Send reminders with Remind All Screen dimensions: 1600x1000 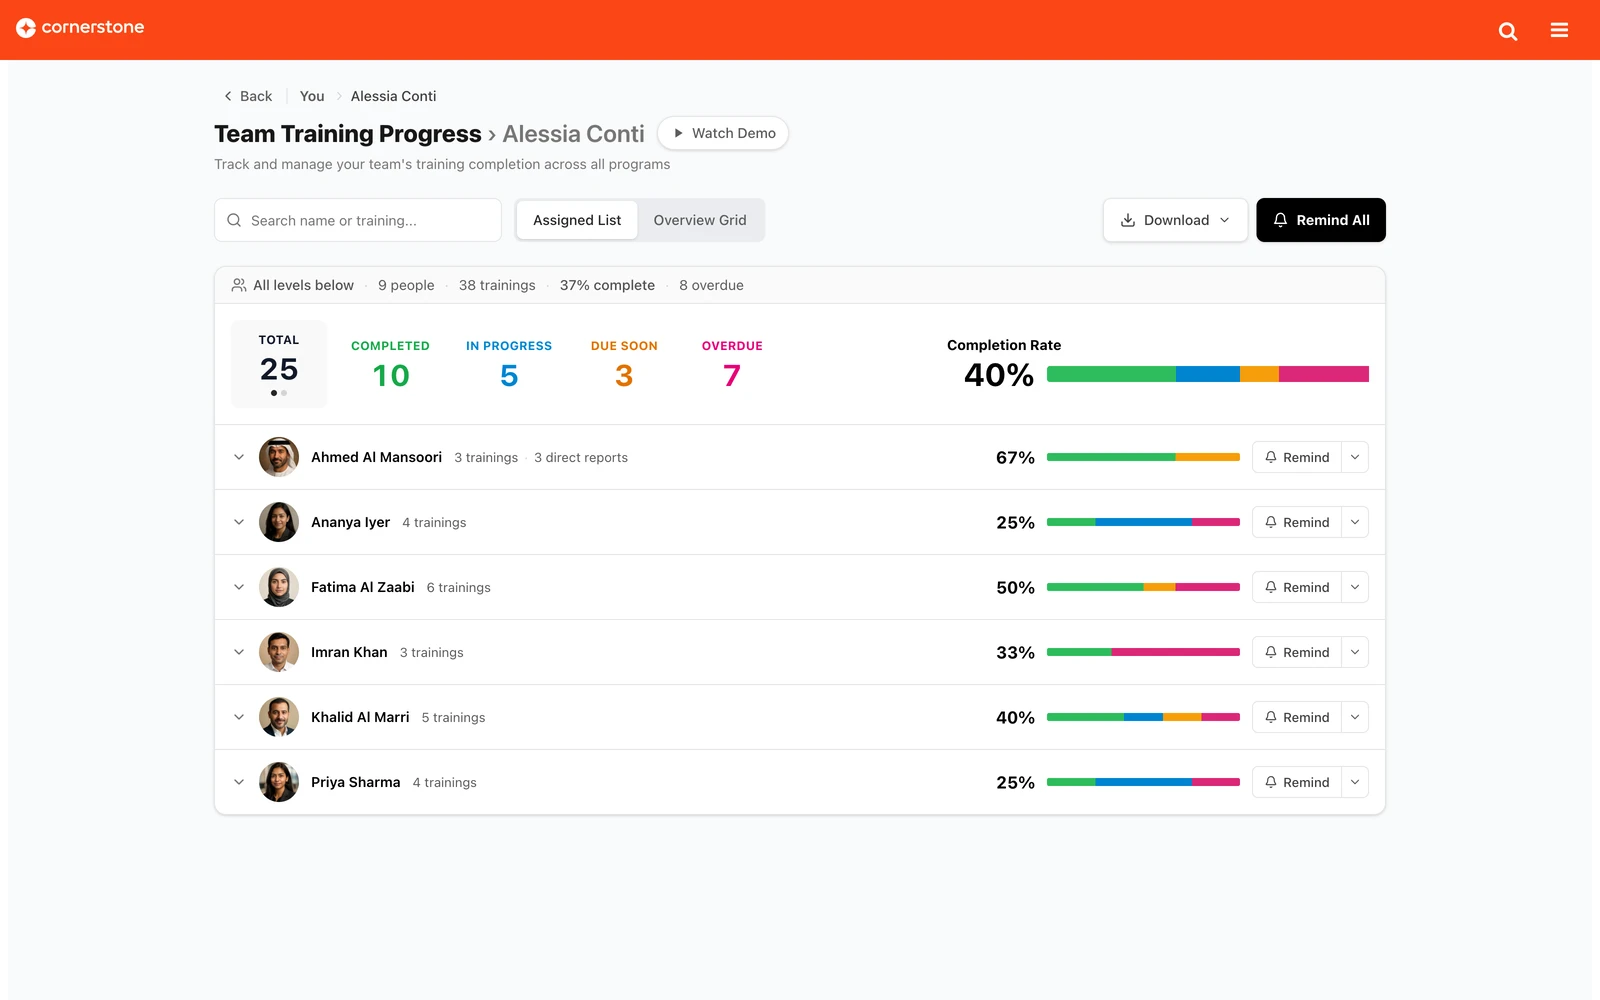pos(1321,220)
